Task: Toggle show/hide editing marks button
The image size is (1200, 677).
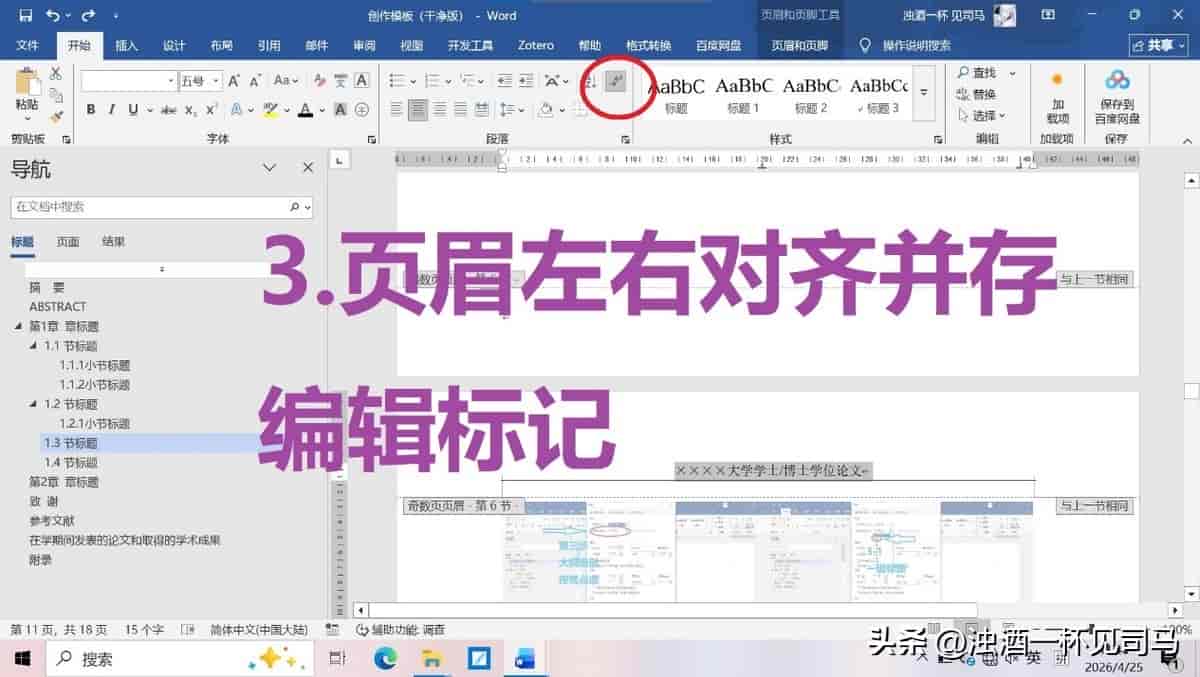Action: (x=617, y=81)
